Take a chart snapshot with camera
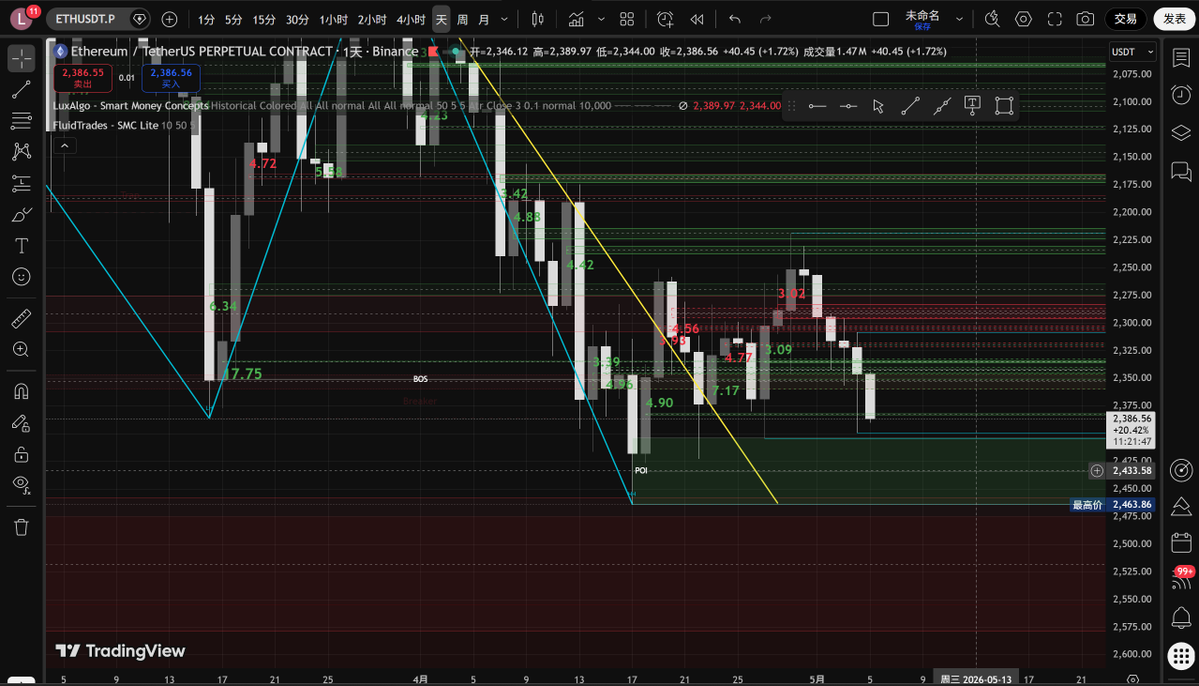 tap(1085, 19)
